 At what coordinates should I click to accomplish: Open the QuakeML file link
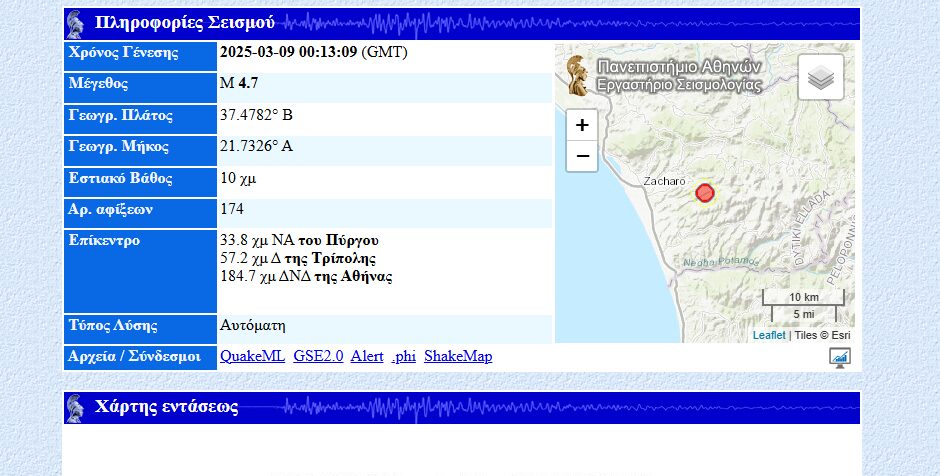252,356
